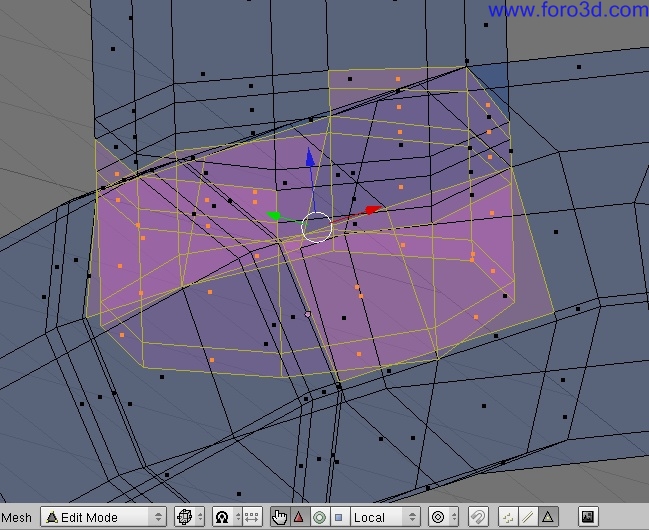This screenshot has height=530, width=649.
Task: Switch to vertex select mode
Action: click(x=508, y=517)
